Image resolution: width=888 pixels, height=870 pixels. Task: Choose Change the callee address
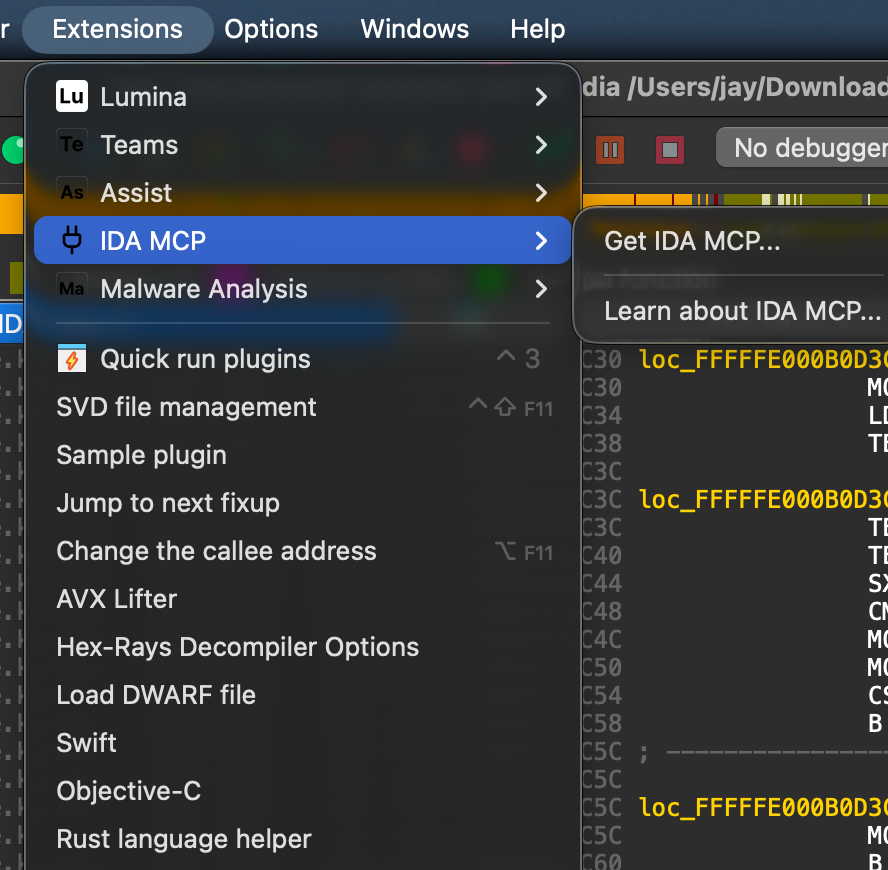[302, 551]
